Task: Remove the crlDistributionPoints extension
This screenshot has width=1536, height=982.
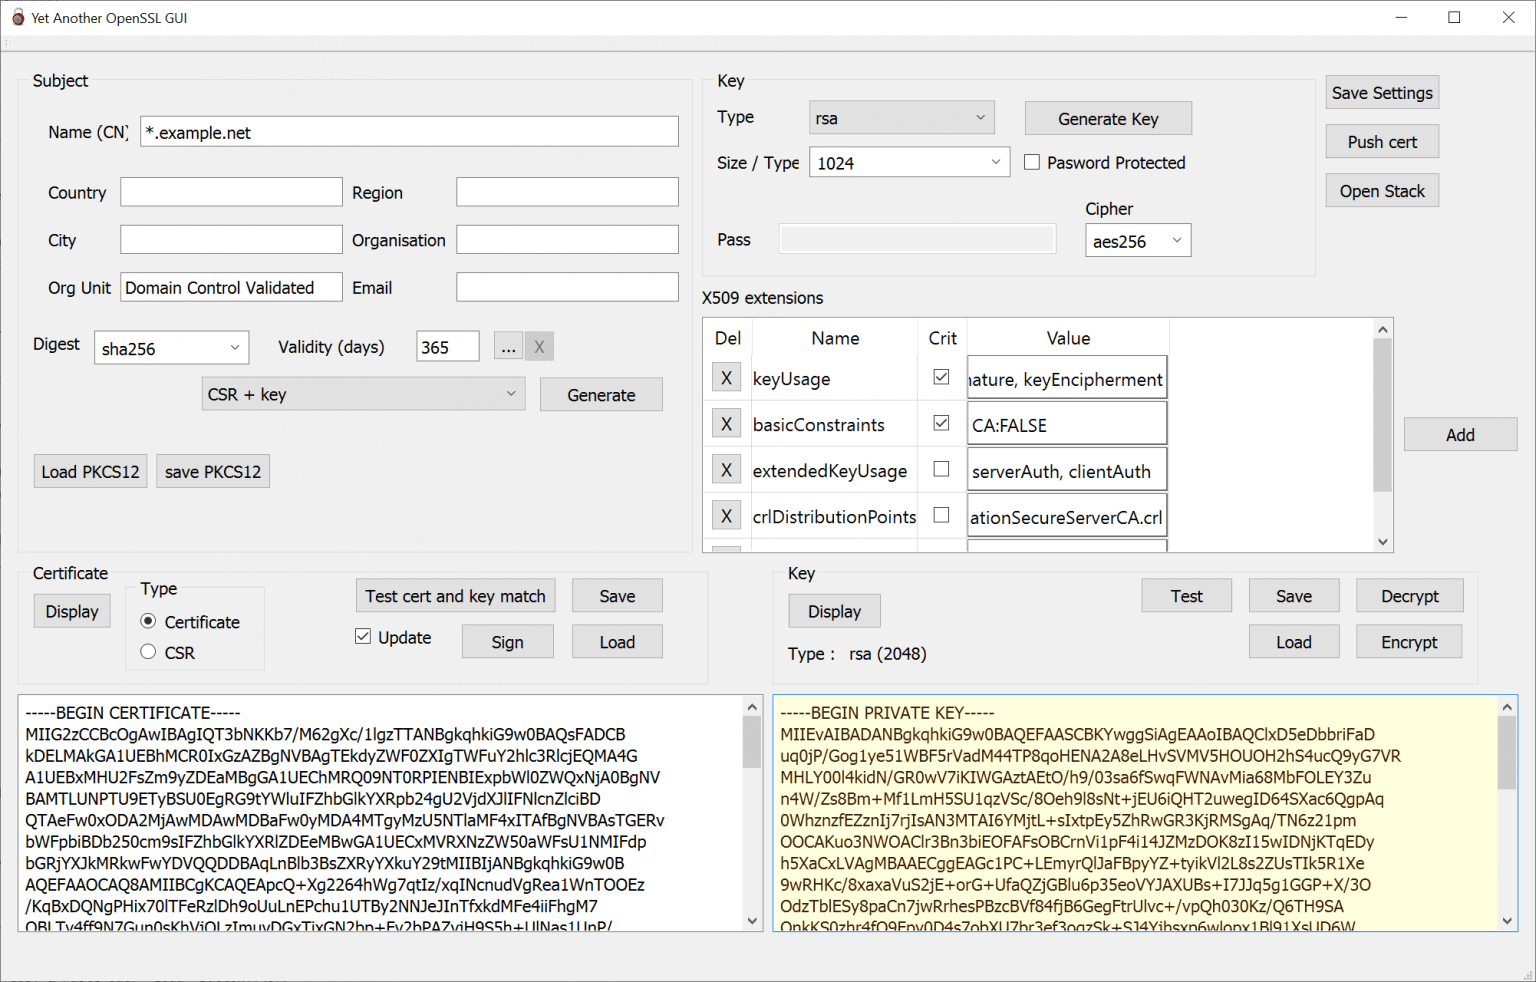Action: pos(726,515)
